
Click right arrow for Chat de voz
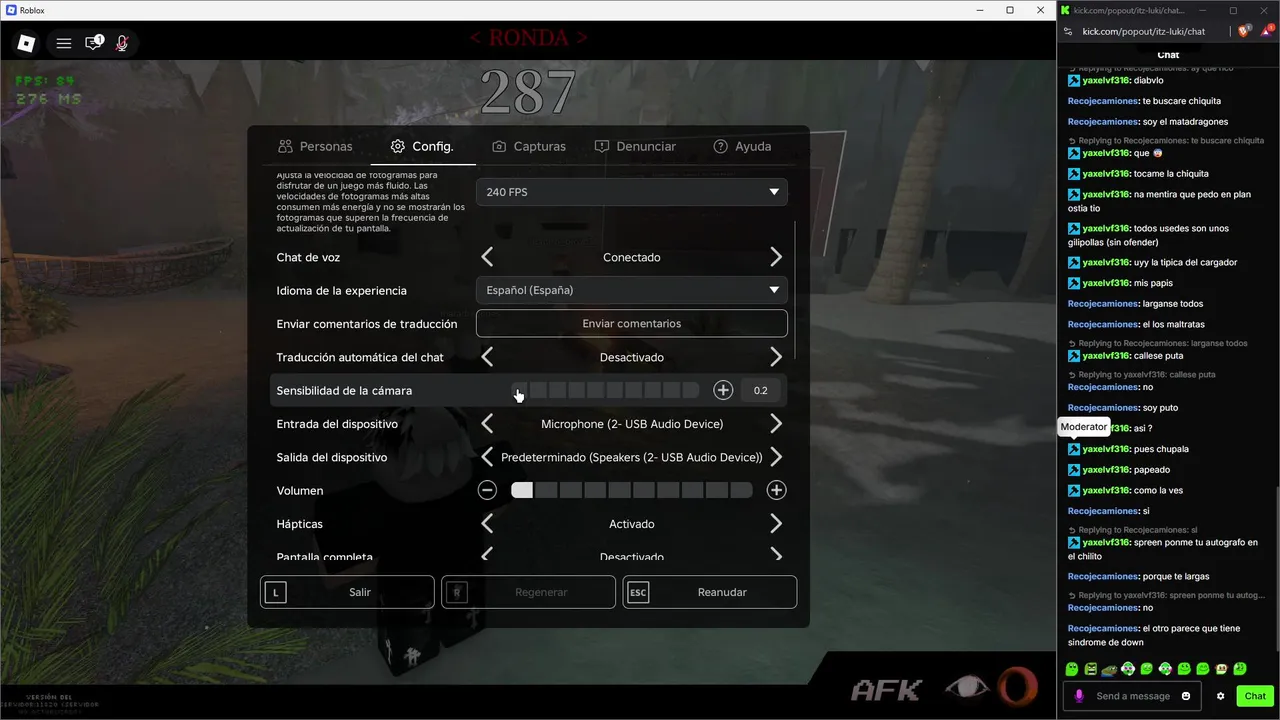(776, 257)
